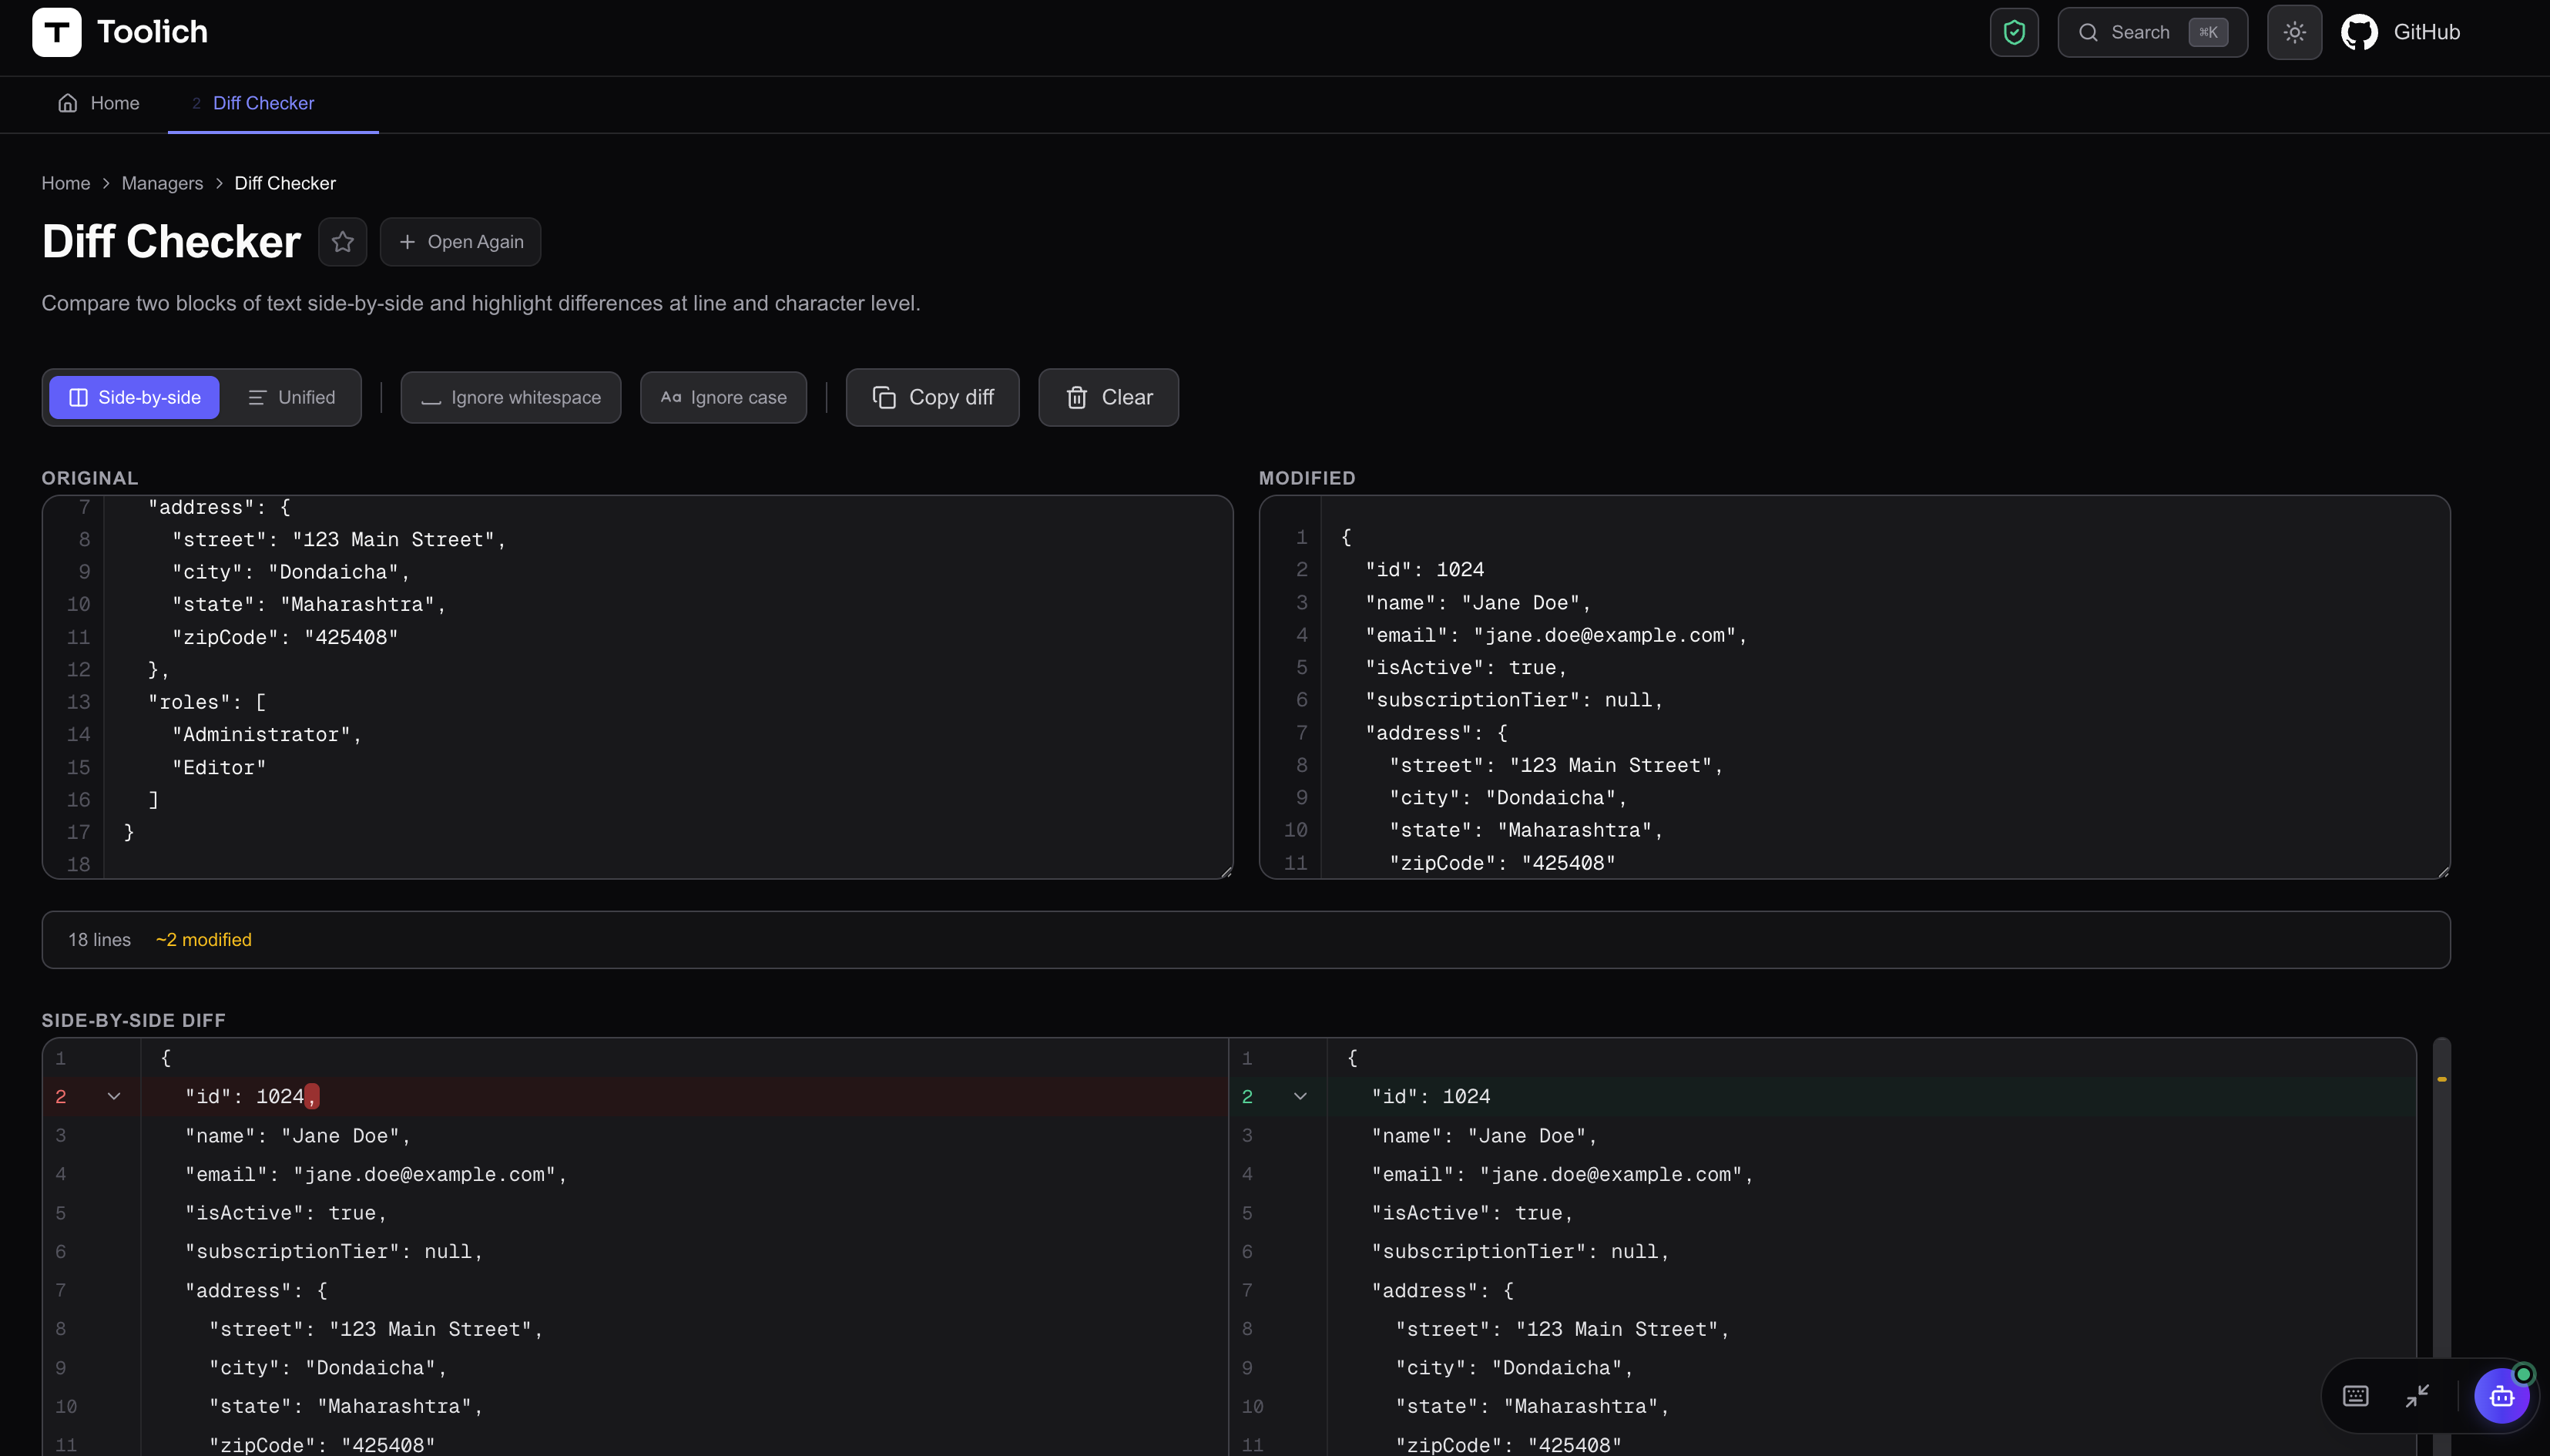Click the green shield privacy icon
Screen dimensions: 2550x1456
coord(2014,32)
